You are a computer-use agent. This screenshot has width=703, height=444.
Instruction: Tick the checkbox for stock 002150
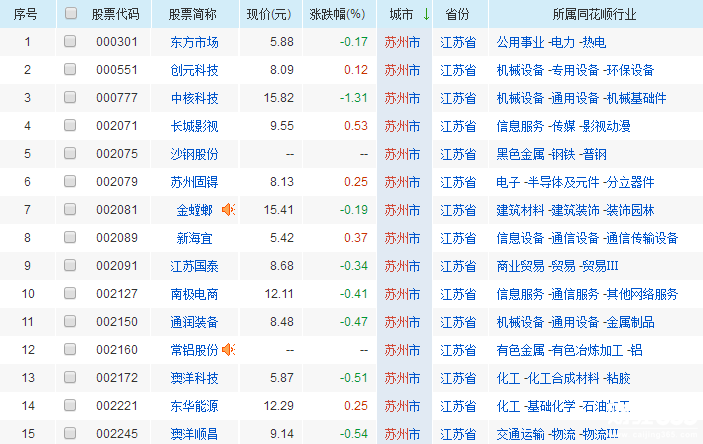(70, 321)
